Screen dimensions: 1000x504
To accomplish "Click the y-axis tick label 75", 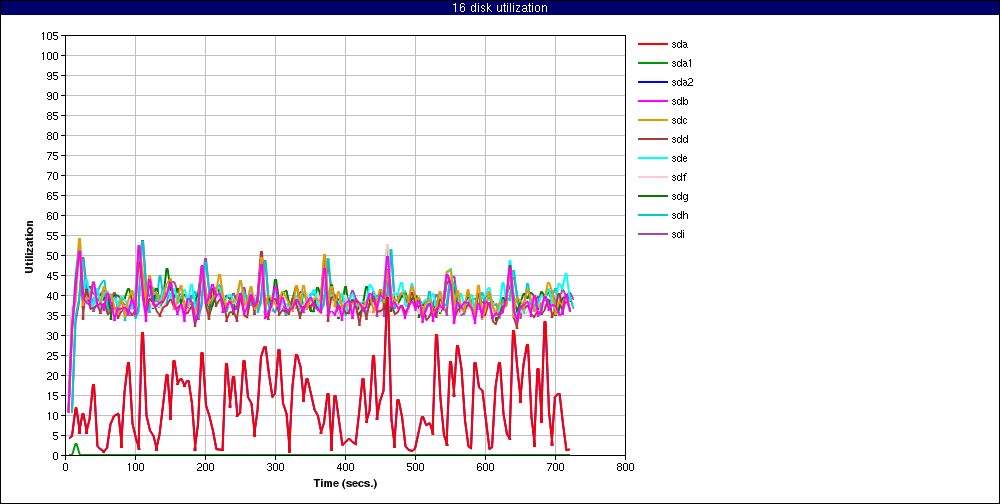I will (54, 156).
